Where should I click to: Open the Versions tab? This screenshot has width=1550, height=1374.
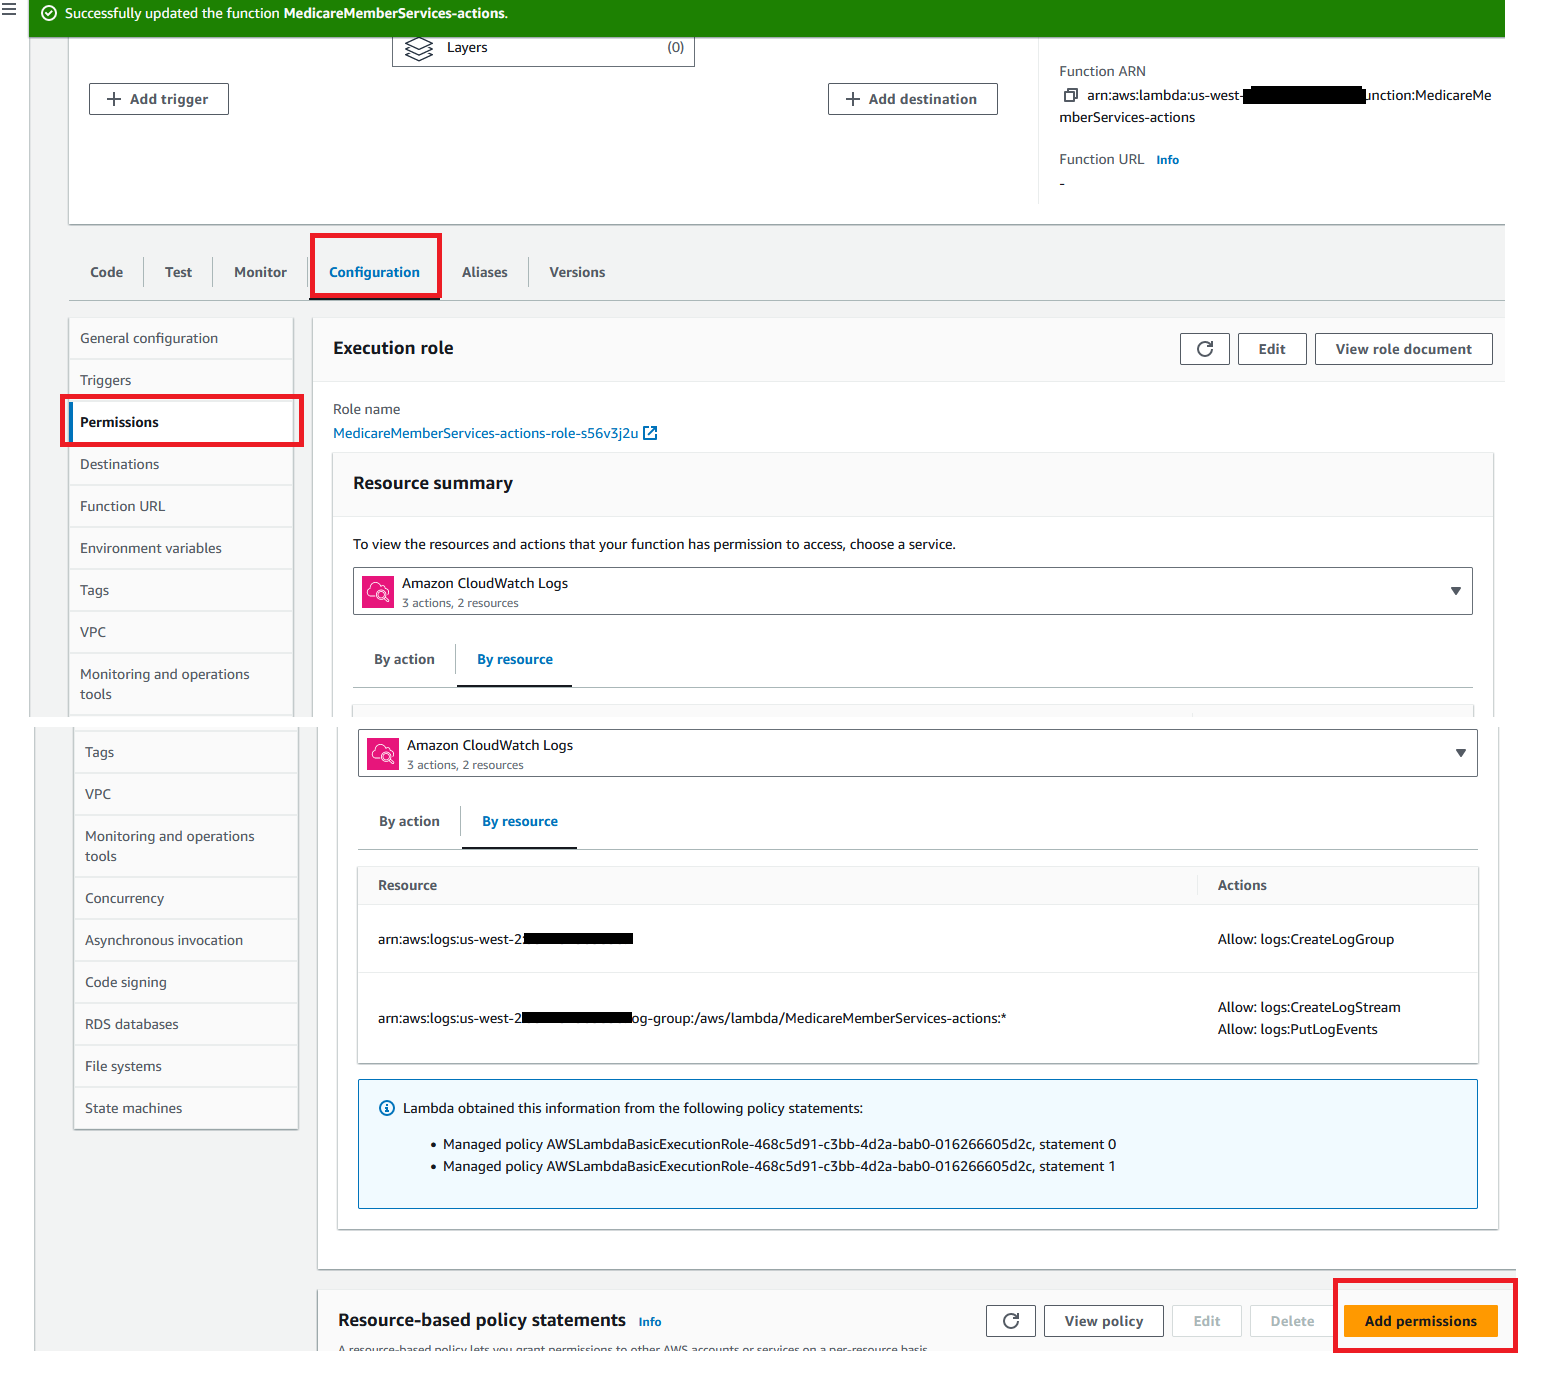pyautogui.click(x=577, y=272)
